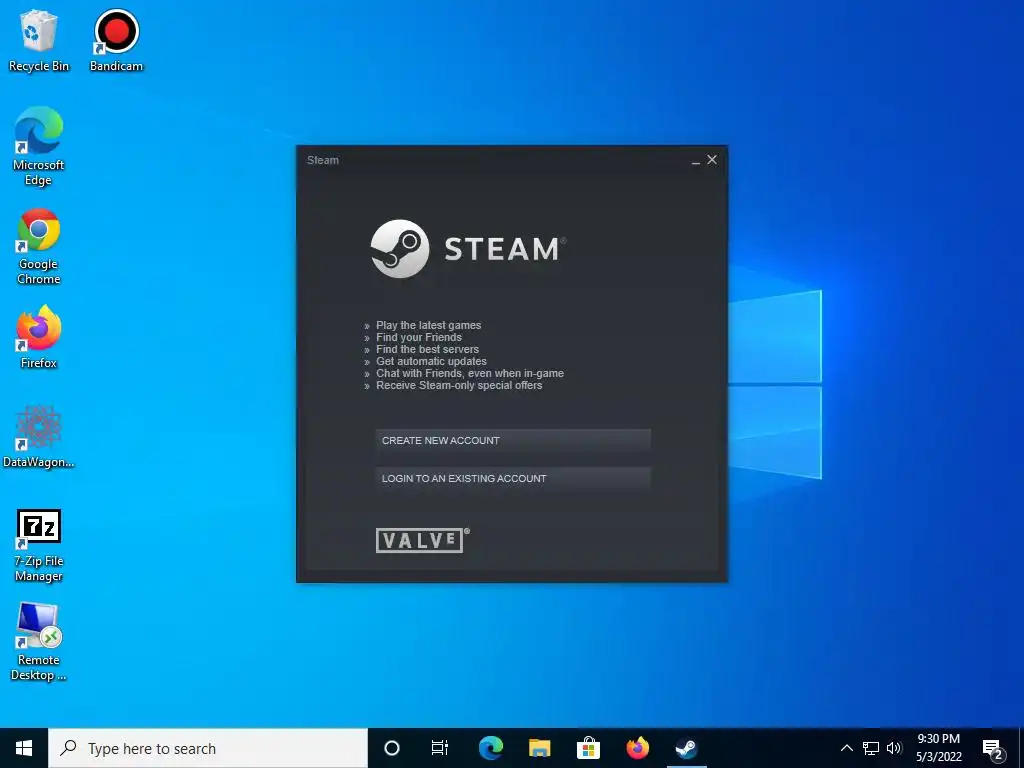This screenshot has height=768, width=1024.
Task: Click the 'Steam' window title text
Action: pos(323,160)
